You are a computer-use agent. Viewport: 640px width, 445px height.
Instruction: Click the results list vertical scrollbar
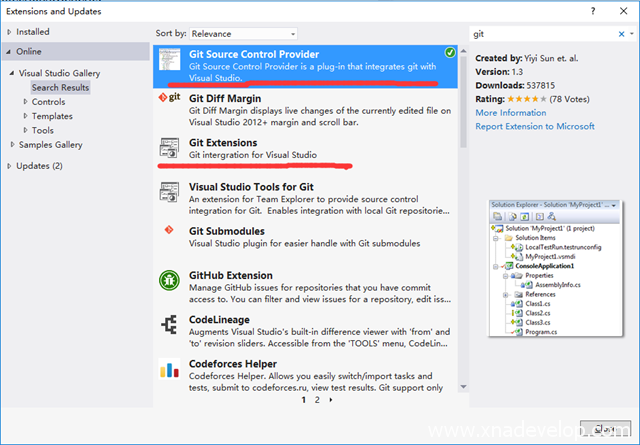[x=462, y=200]
